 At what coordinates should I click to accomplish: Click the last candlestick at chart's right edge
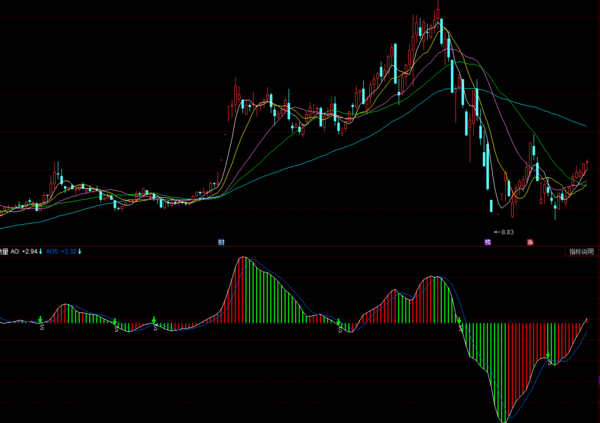pos(587,165)
